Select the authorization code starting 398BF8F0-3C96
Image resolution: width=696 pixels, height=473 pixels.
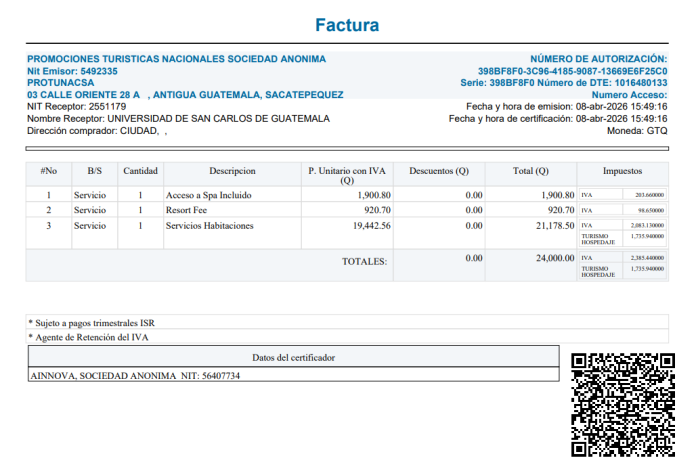coord(572,72)
